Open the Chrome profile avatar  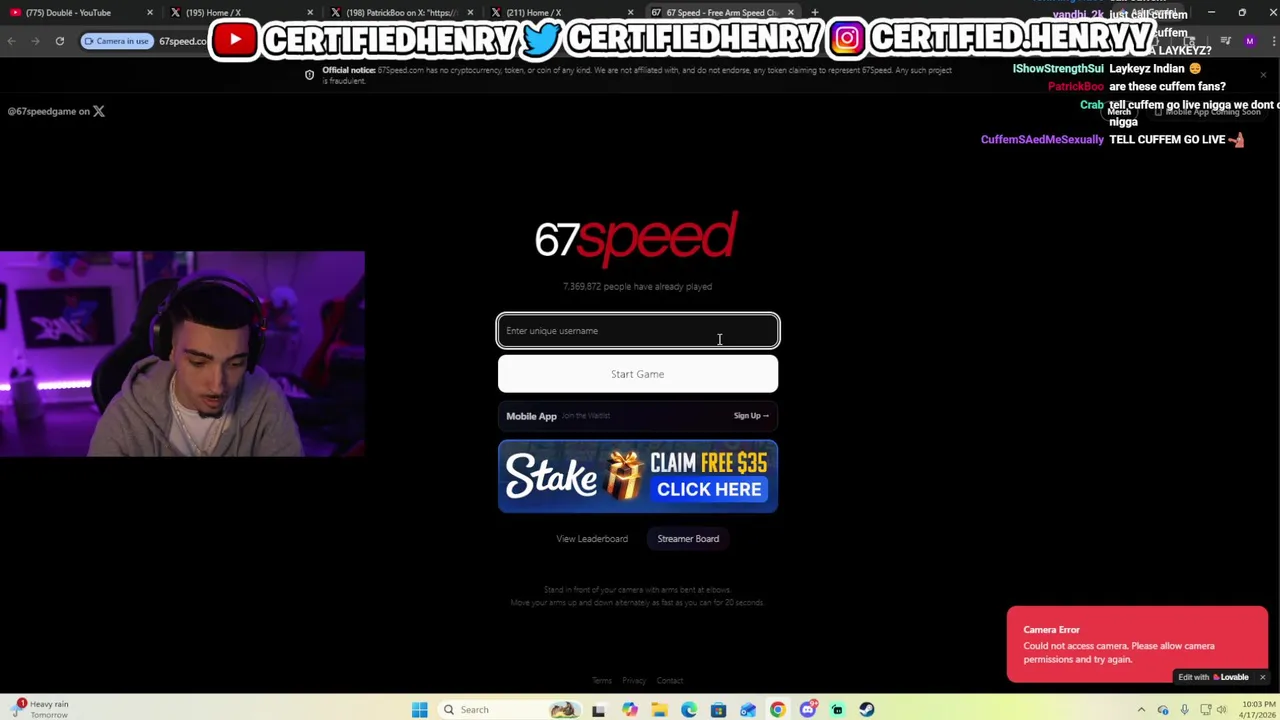1249,41
